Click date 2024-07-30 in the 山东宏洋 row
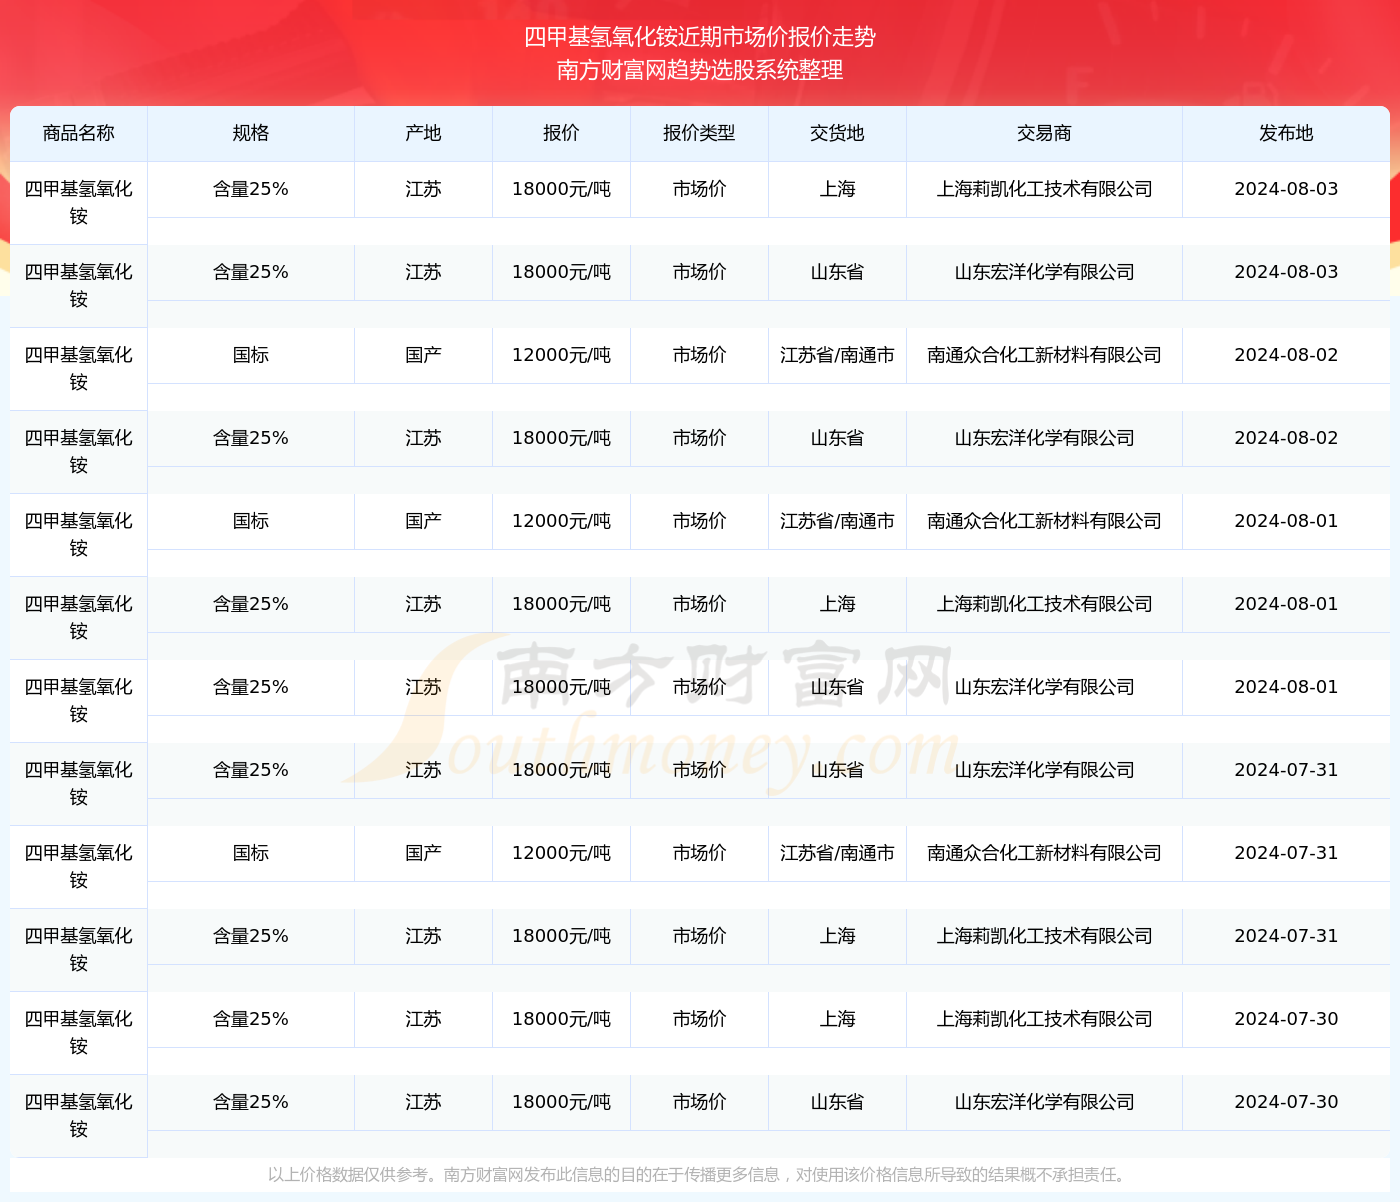This screenshot has width=1400, height=1202. (x=1286, y=1102)
